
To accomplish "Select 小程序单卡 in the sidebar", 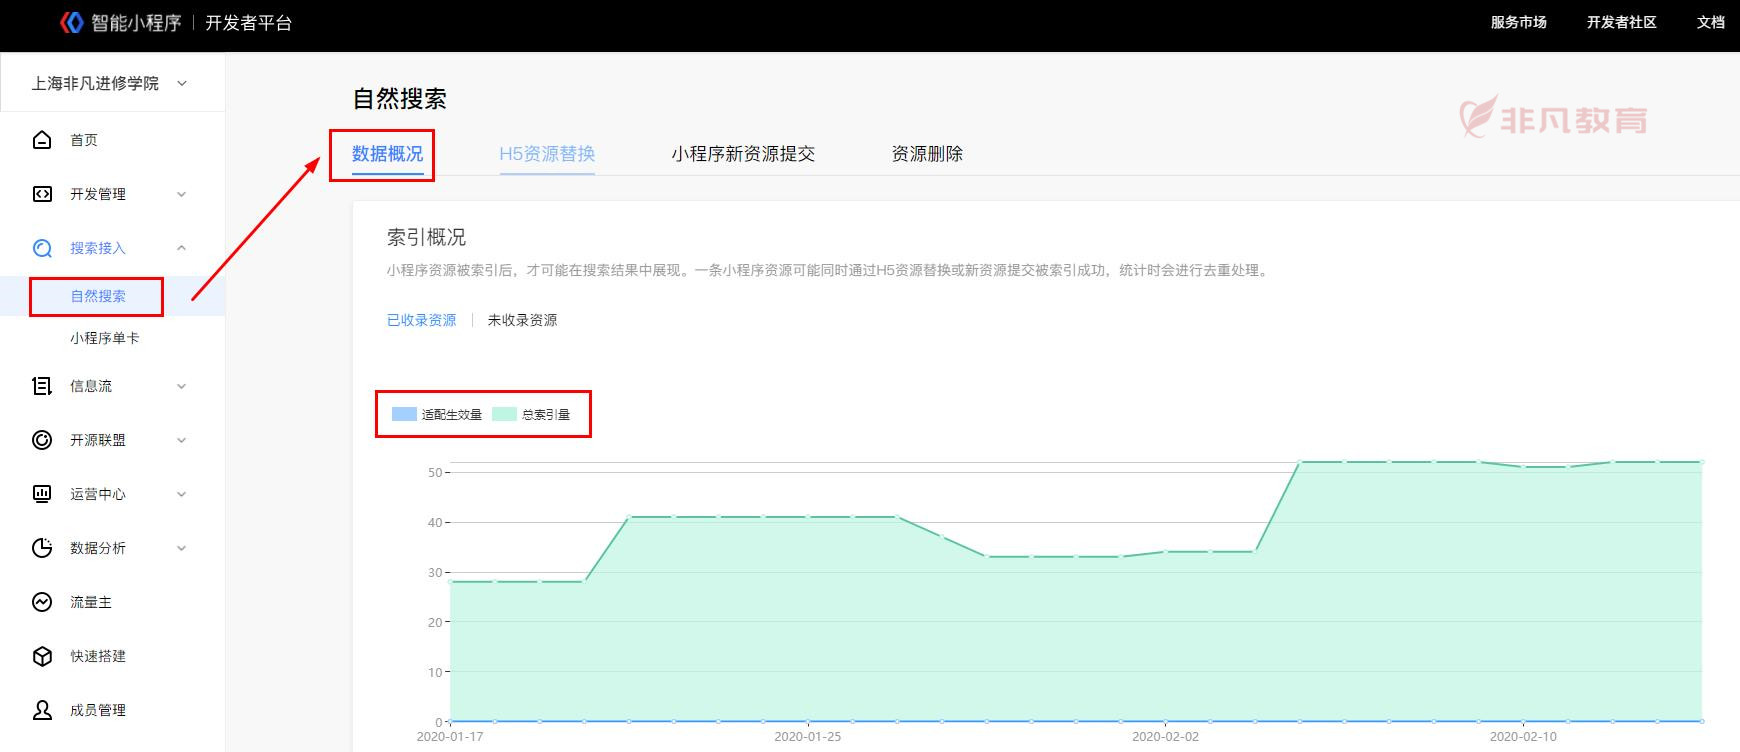I will pos(105,338).
